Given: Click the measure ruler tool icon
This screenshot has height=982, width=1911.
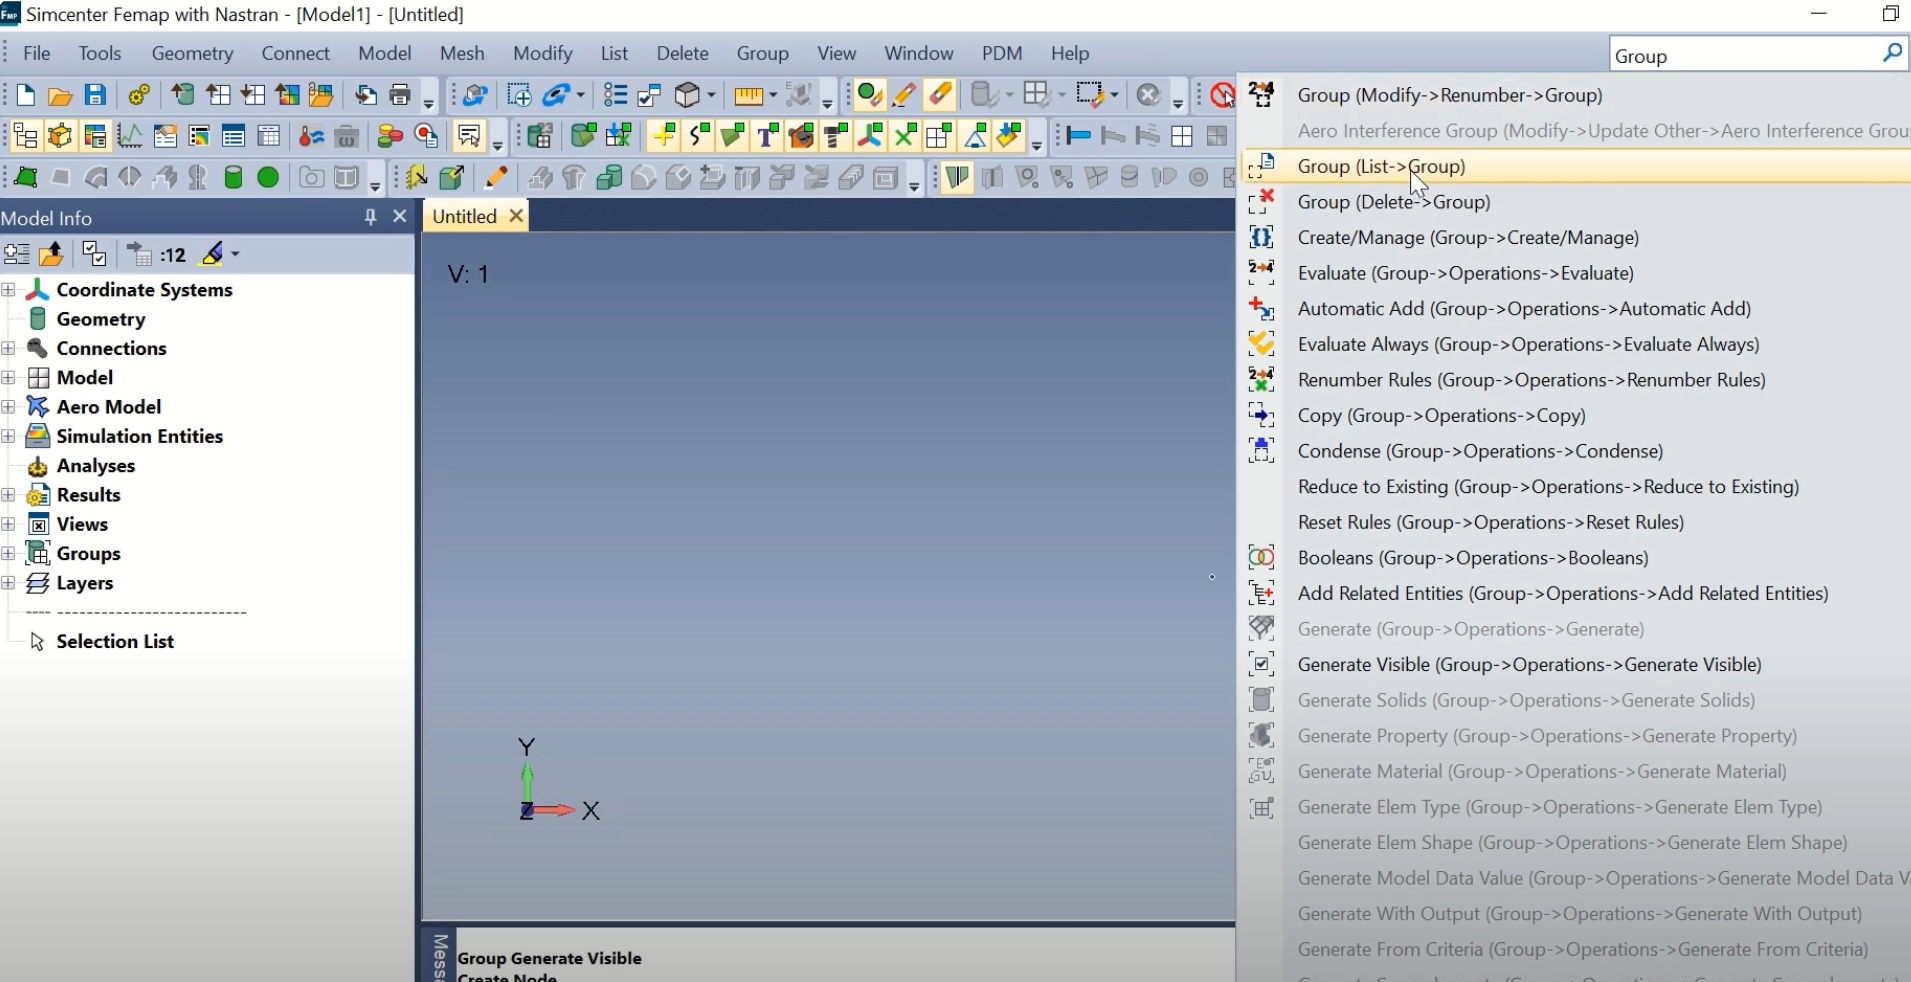Looking at the screenshot, I should [x=749, y=95].
